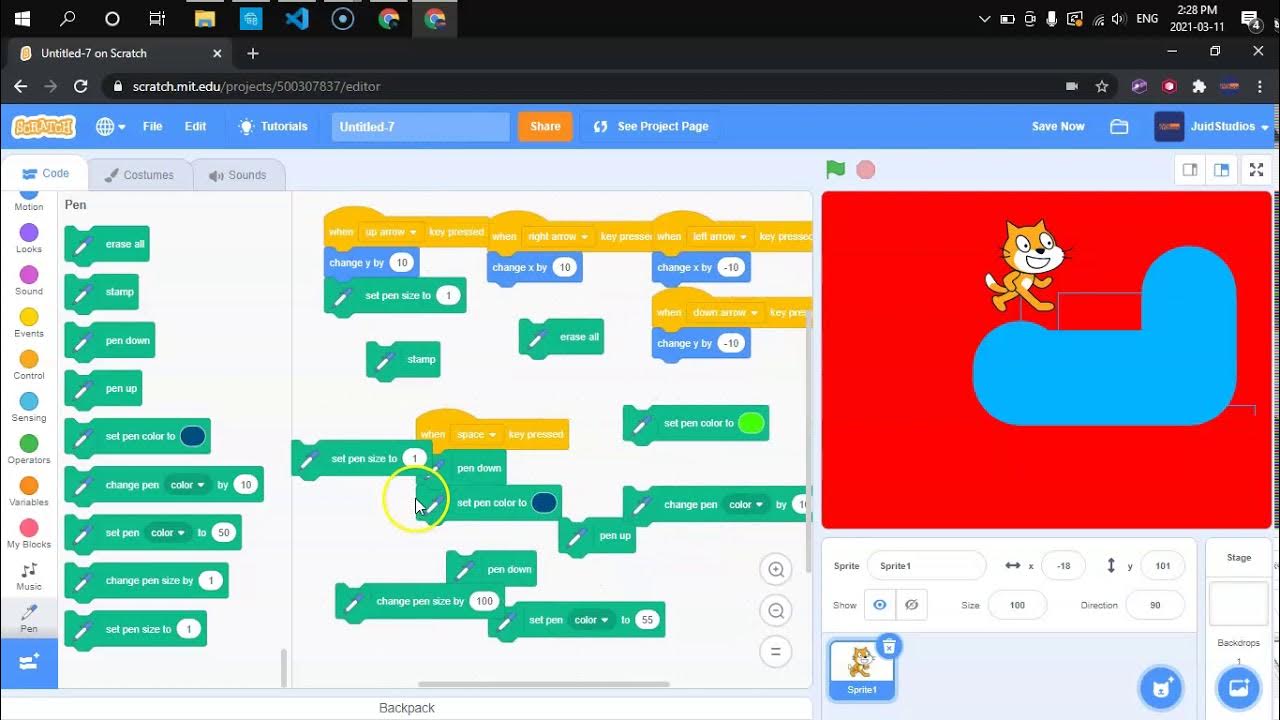This screenshot has width=1280, height=720.
Task: Open File Explorer from the taskbar
Action: (x=204, y=18)
